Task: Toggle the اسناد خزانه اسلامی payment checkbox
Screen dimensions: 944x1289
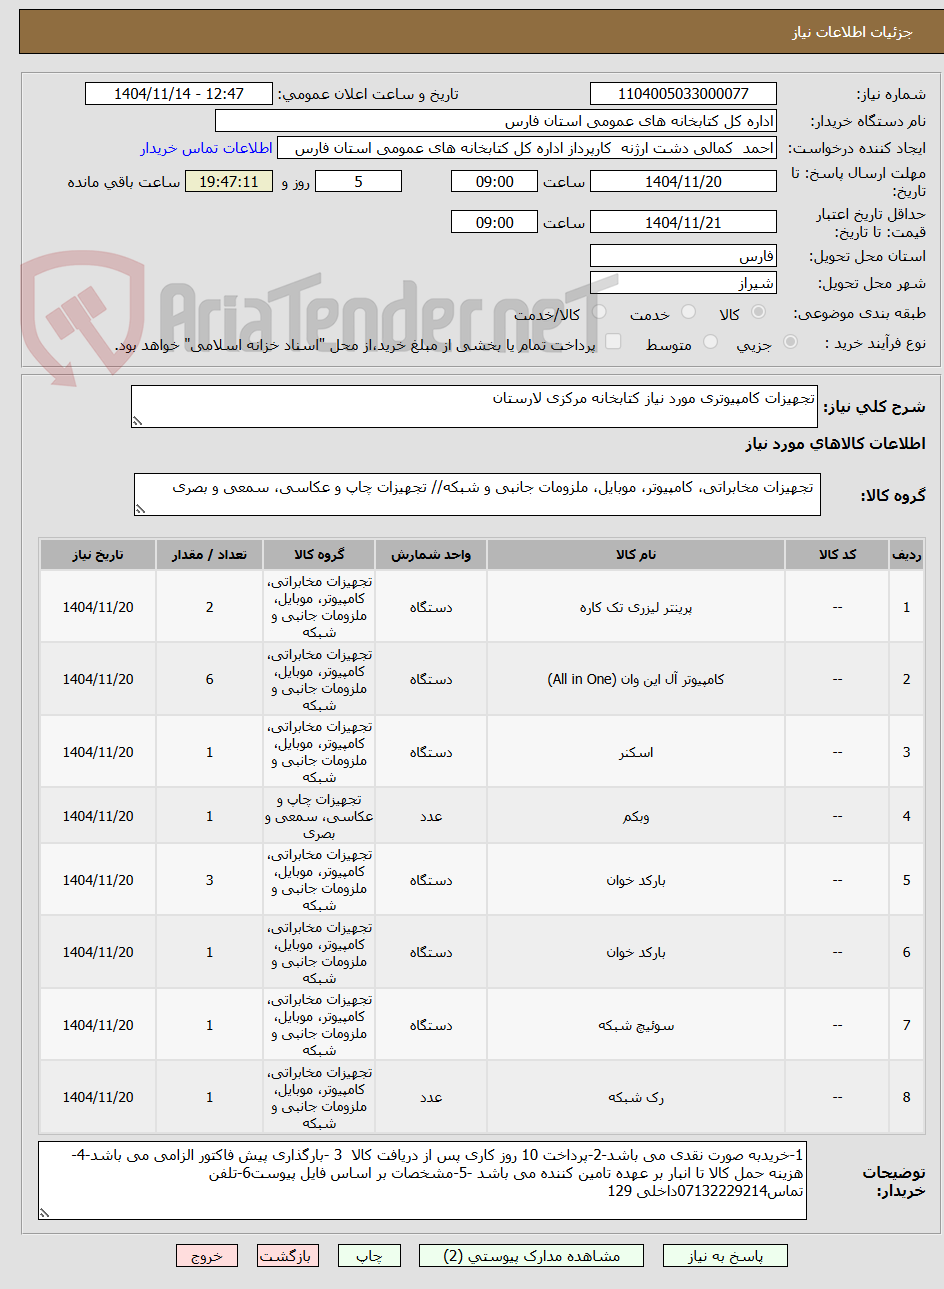Action: pyautogui.click(x=613, y=343)
